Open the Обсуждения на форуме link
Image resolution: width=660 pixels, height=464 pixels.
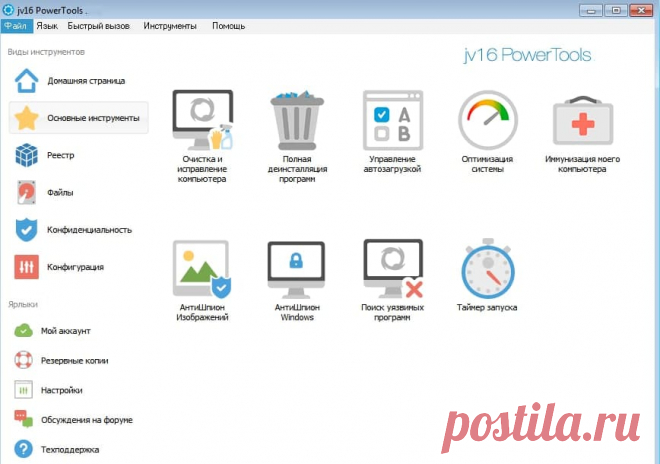point(87,420)
